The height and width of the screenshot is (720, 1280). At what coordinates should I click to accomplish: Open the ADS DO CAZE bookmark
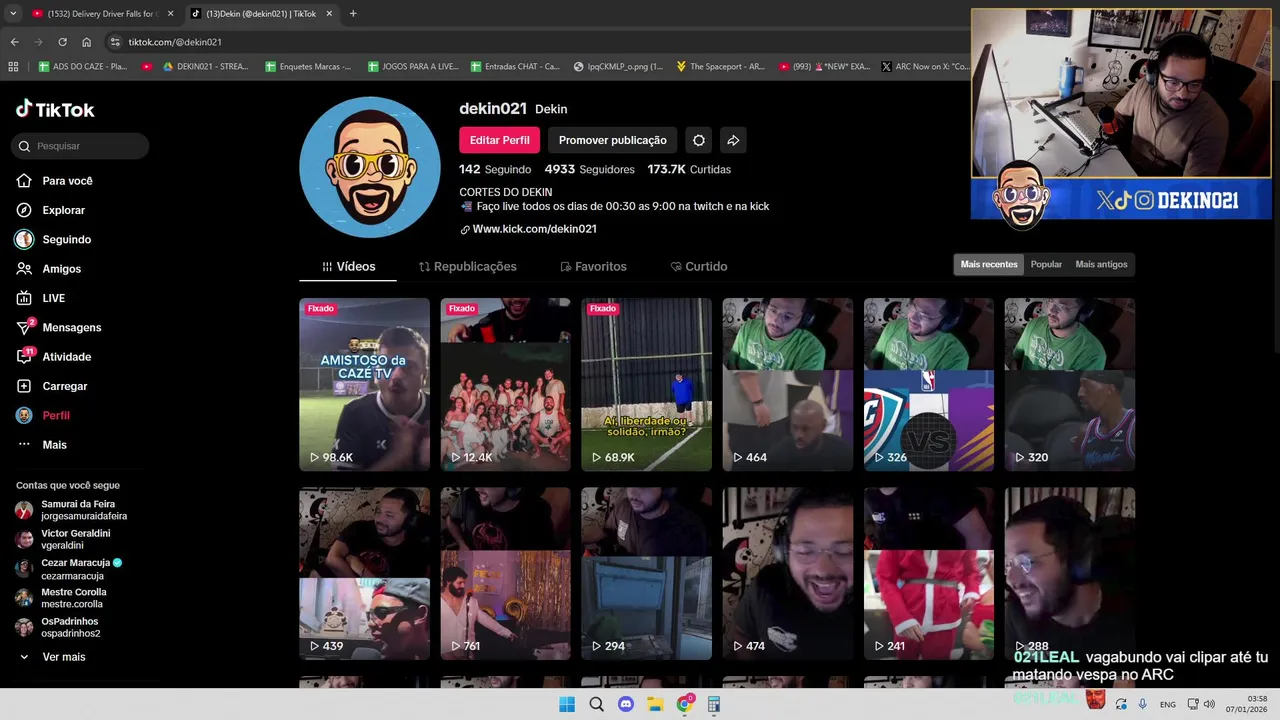point(83,66)
